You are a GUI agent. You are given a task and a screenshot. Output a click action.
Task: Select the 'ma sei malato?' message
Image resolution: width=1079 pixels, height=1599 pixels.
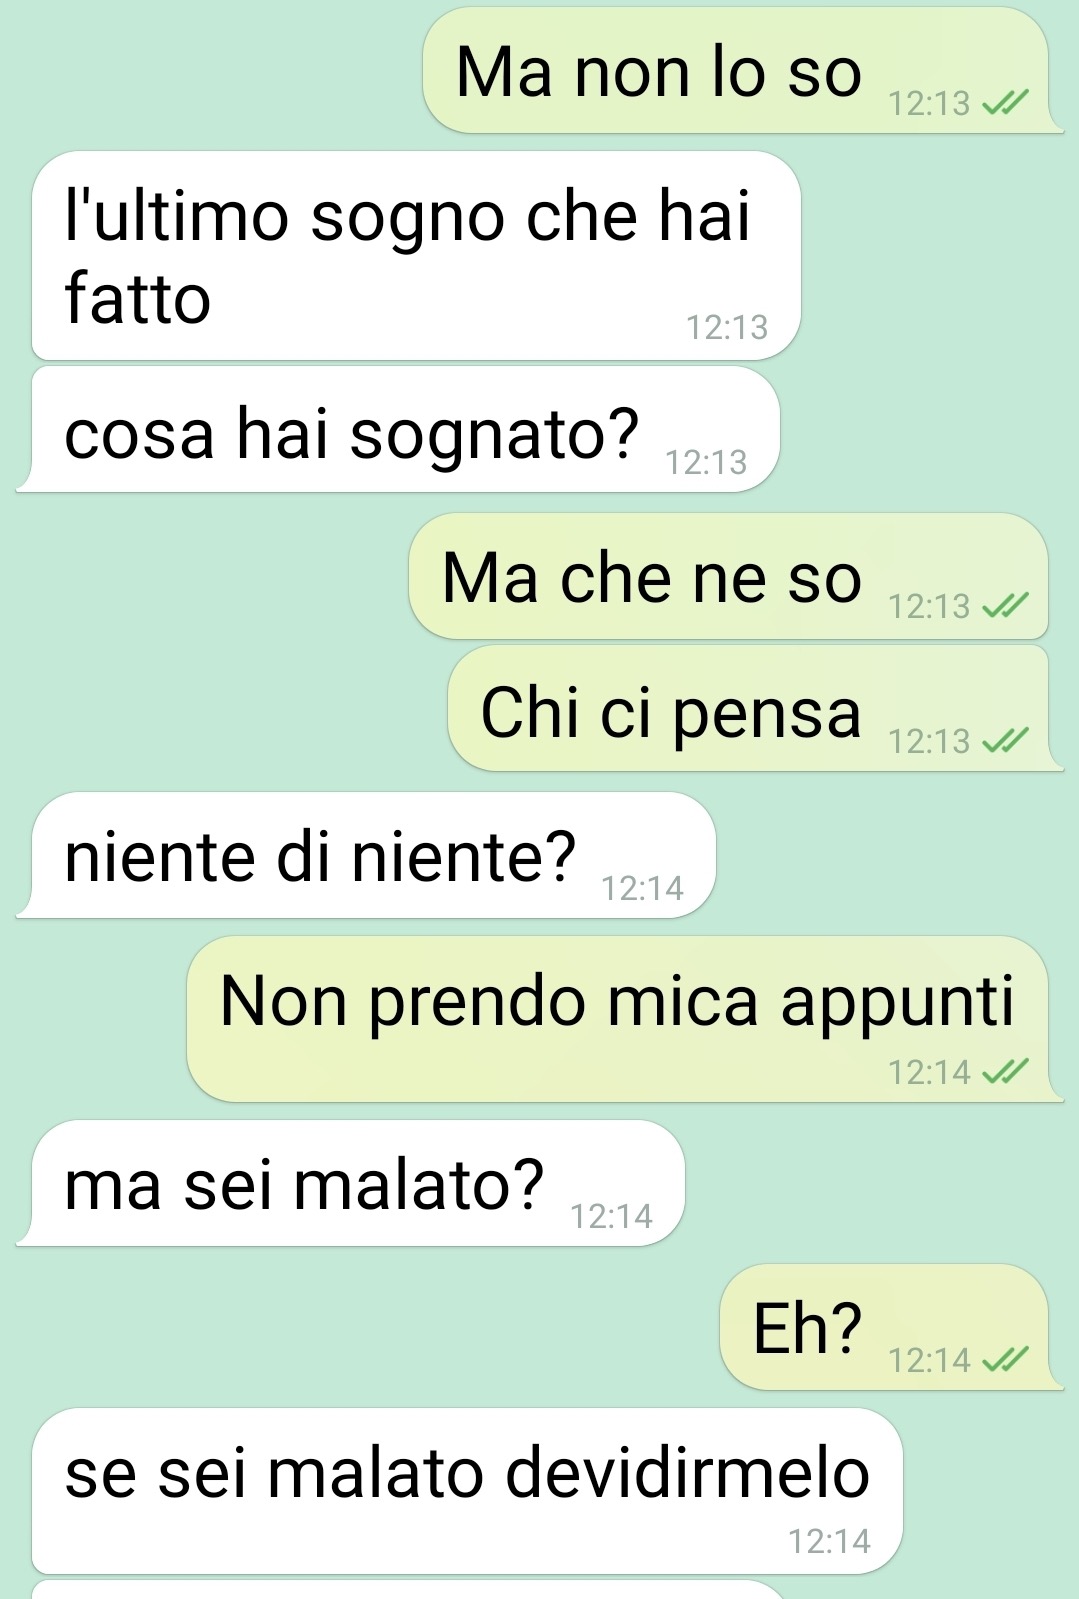pos(350,1183)
